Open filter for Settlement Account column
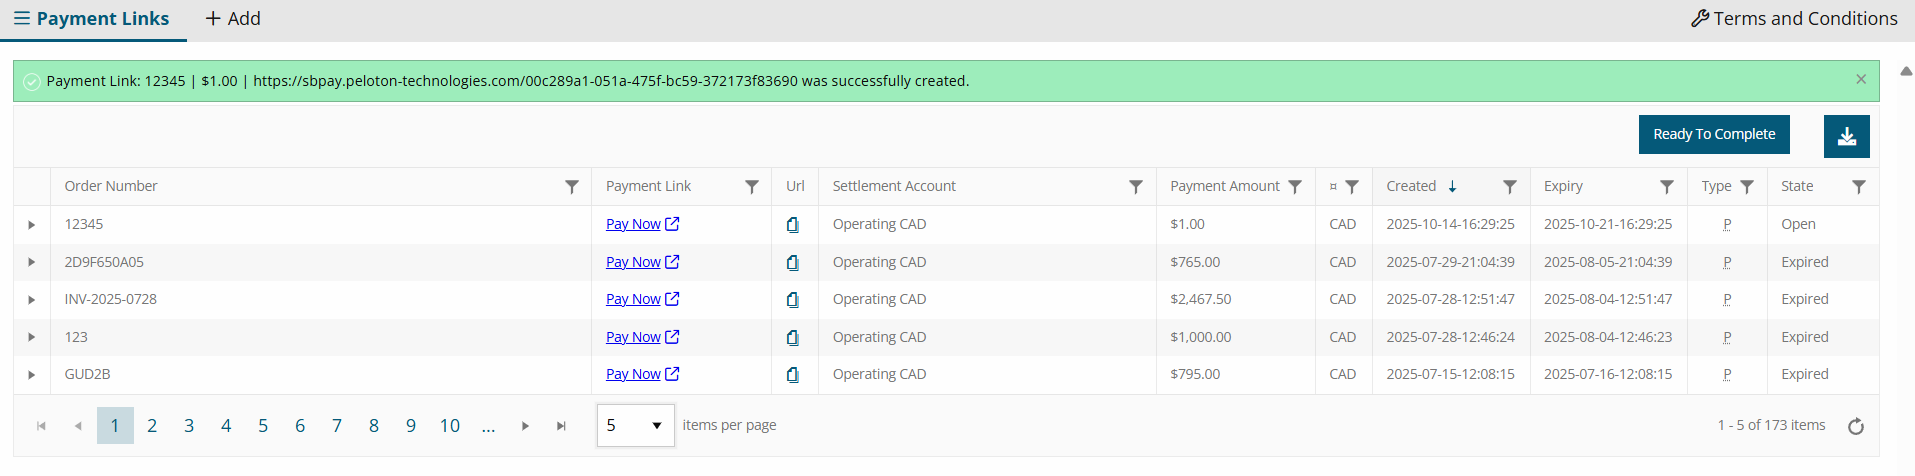This screenshot has height=476, width=1915. 1136,187
